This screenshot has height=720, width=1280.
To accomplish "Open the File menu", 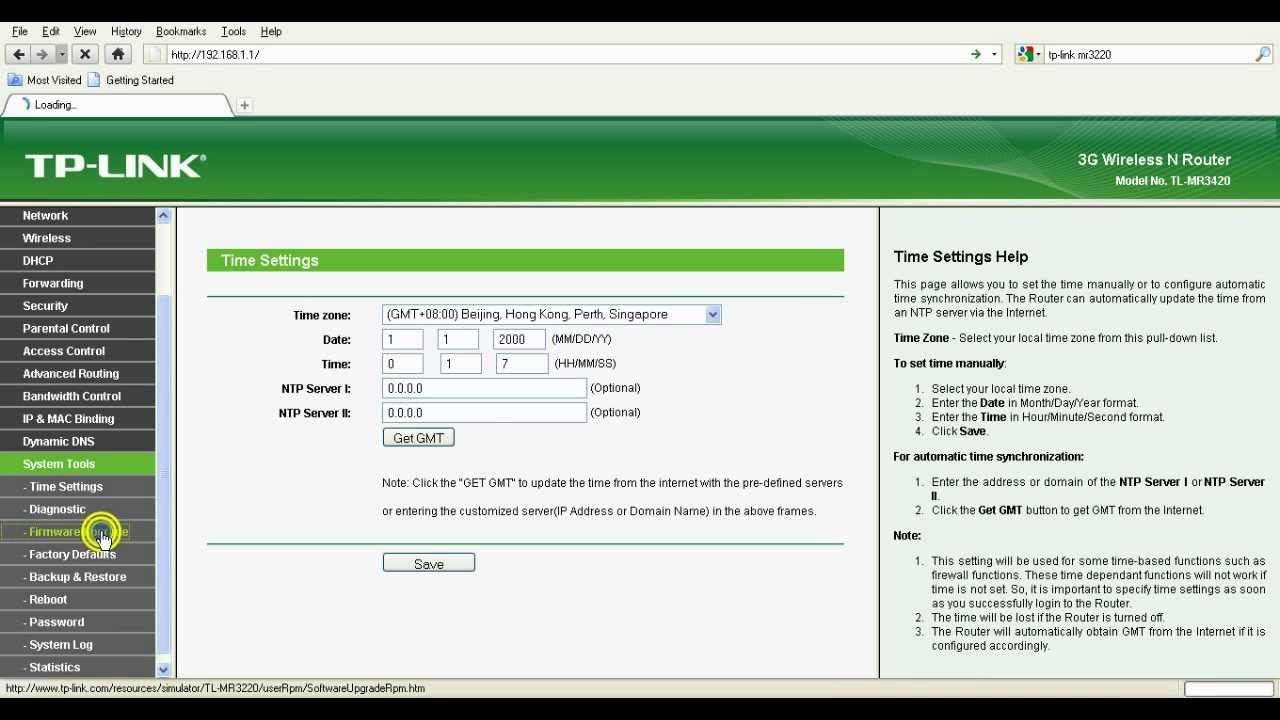I will 19,31.
